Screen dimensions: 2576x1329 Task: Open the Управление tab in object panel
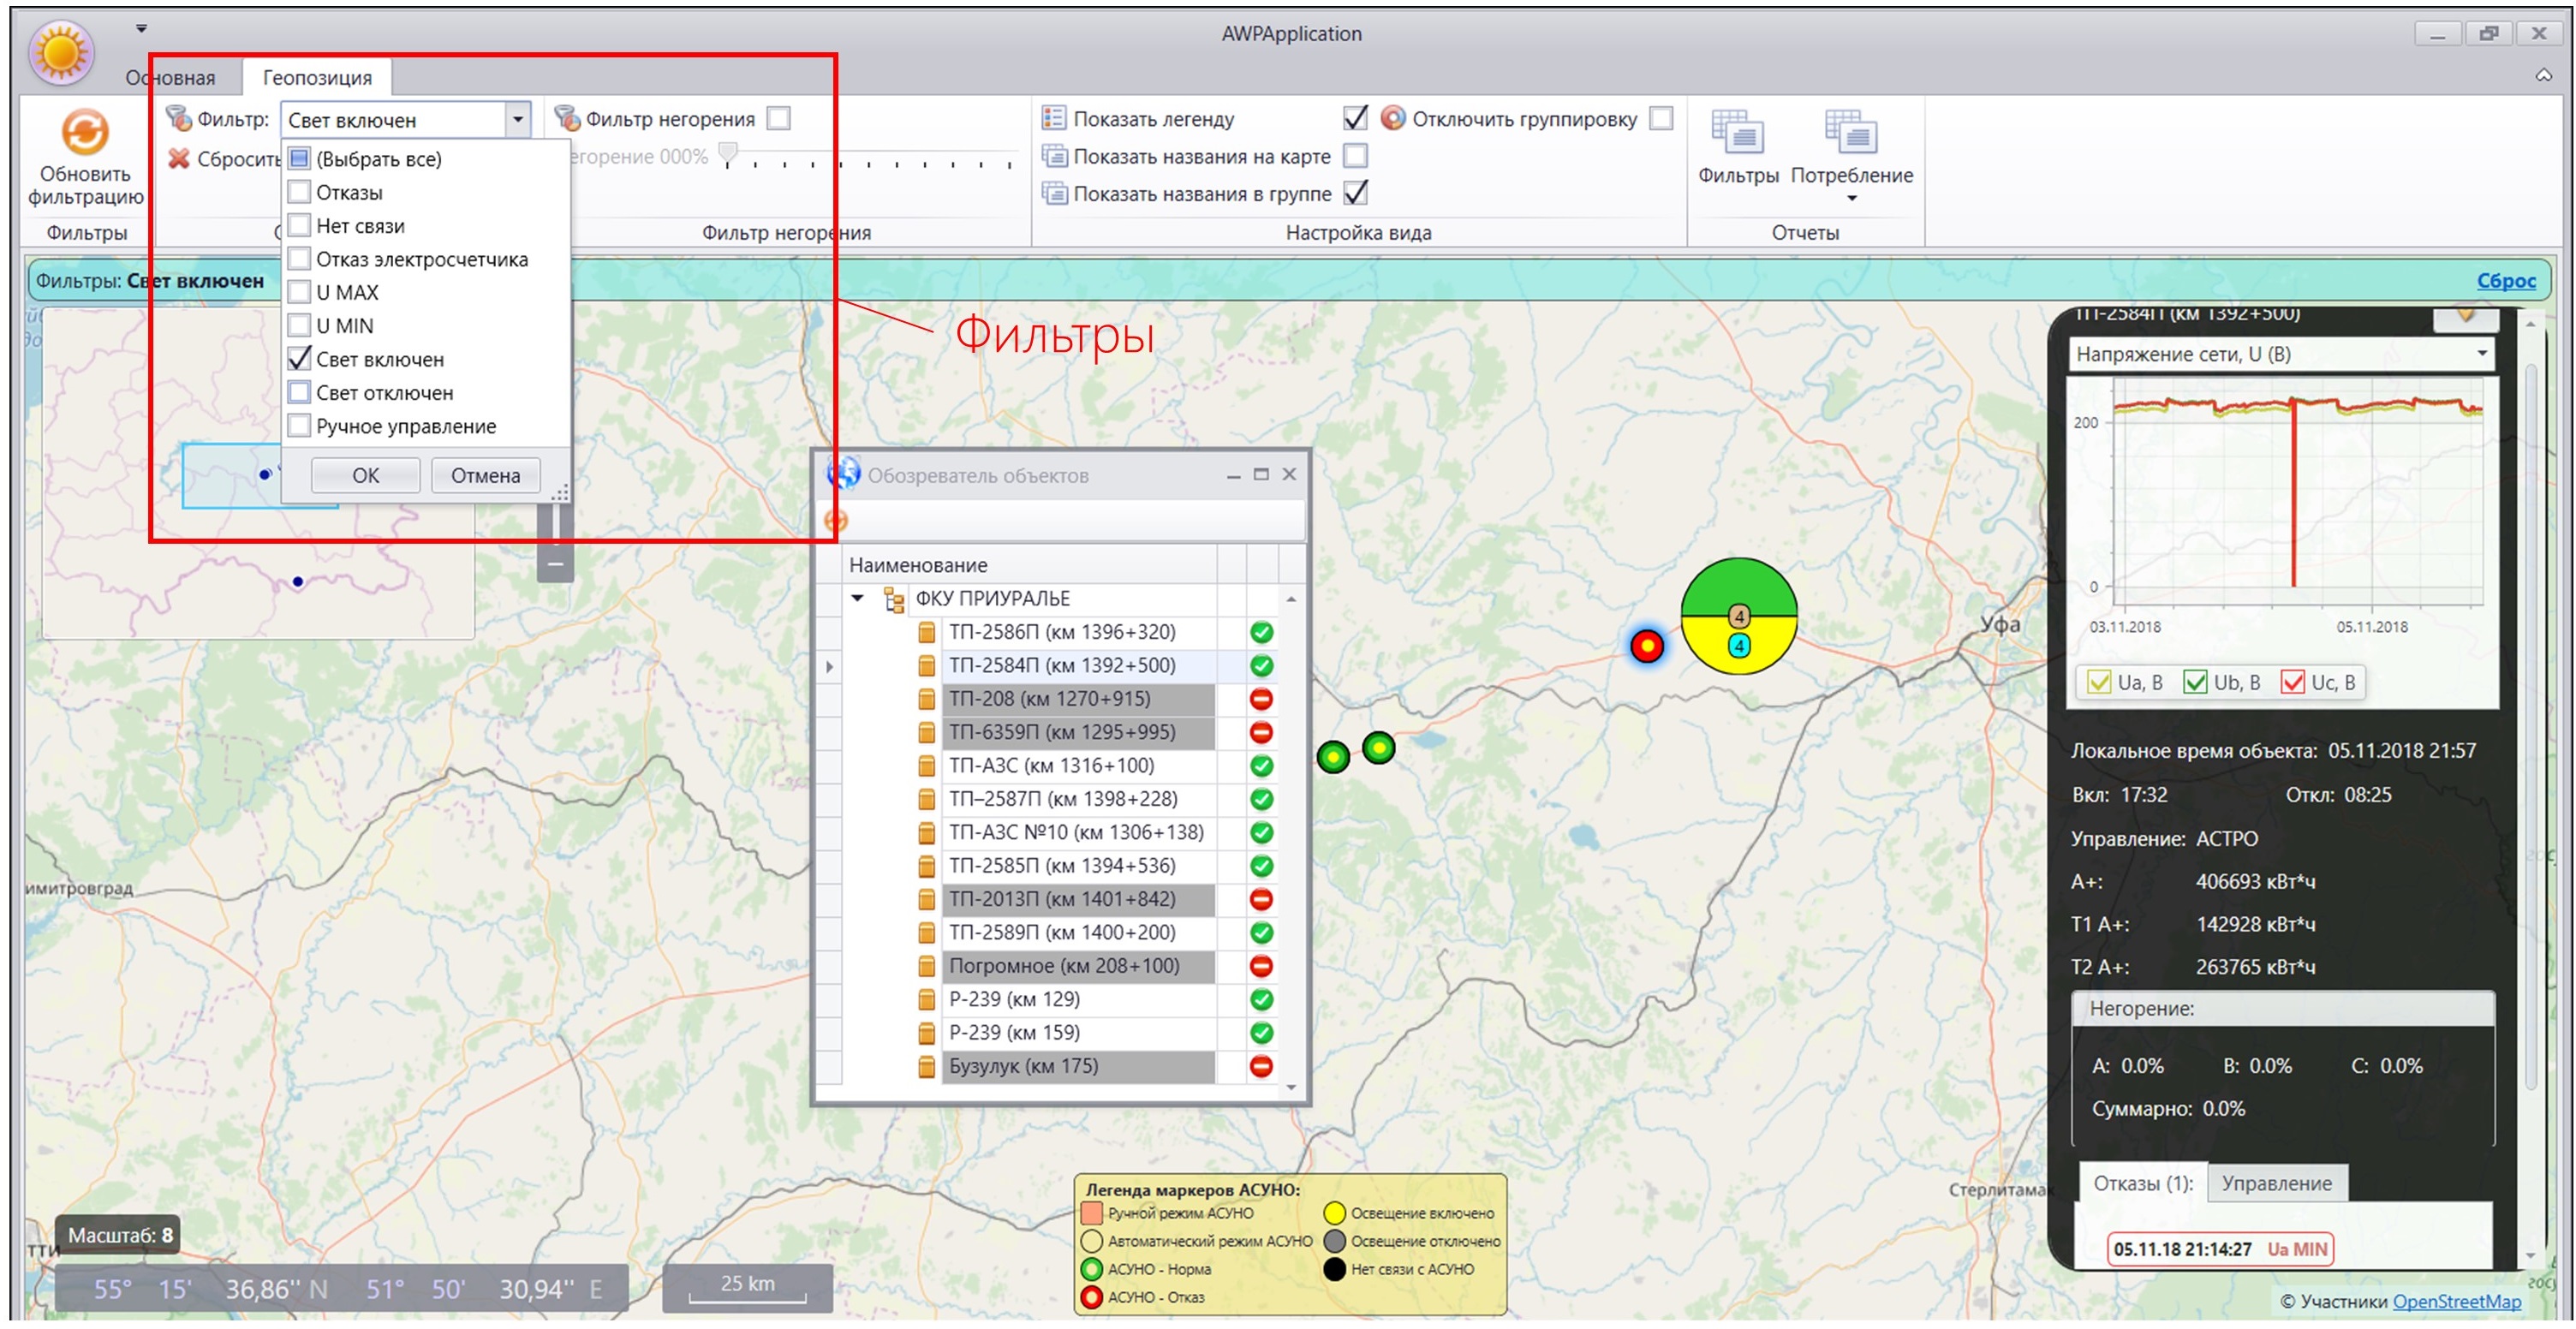(x=2277, y=1183)
